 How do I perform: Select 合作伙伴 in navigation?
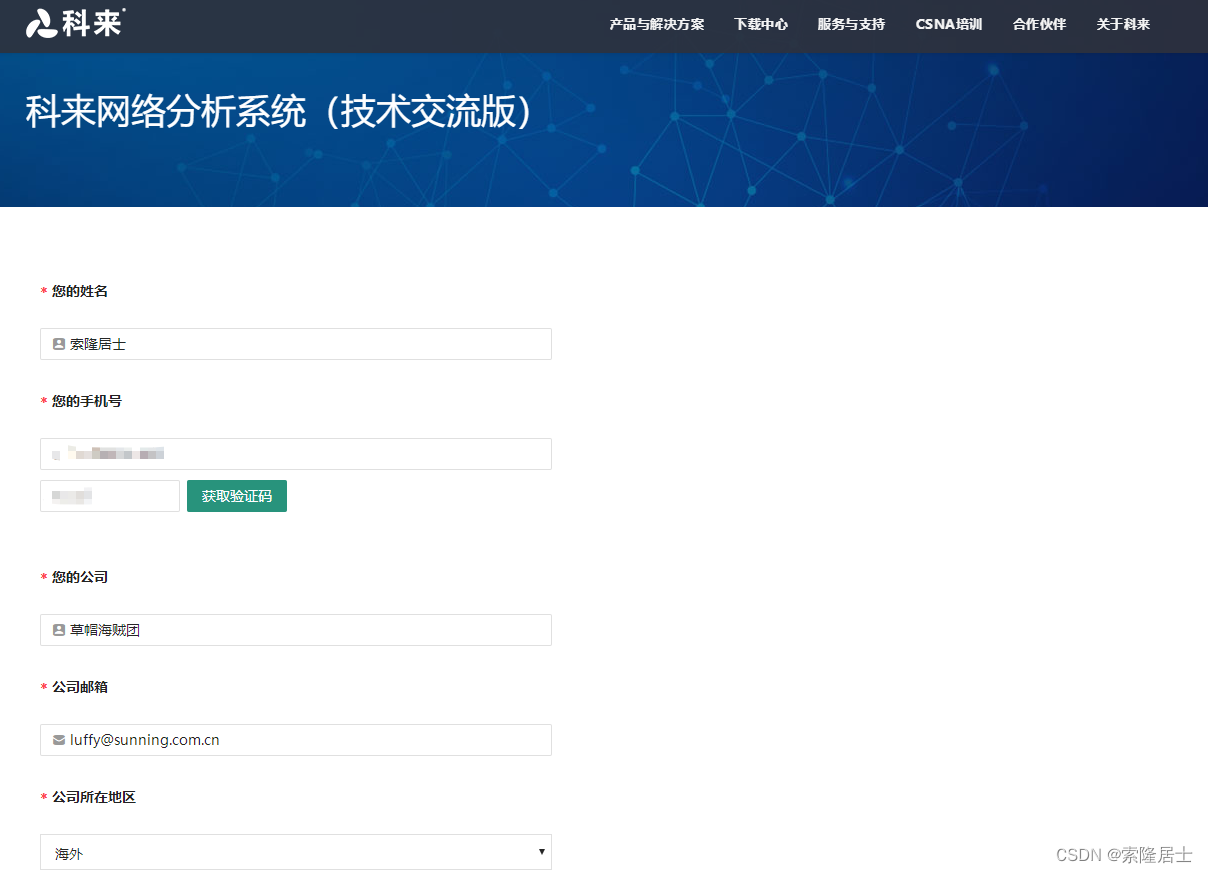[x=1039, y=24]
